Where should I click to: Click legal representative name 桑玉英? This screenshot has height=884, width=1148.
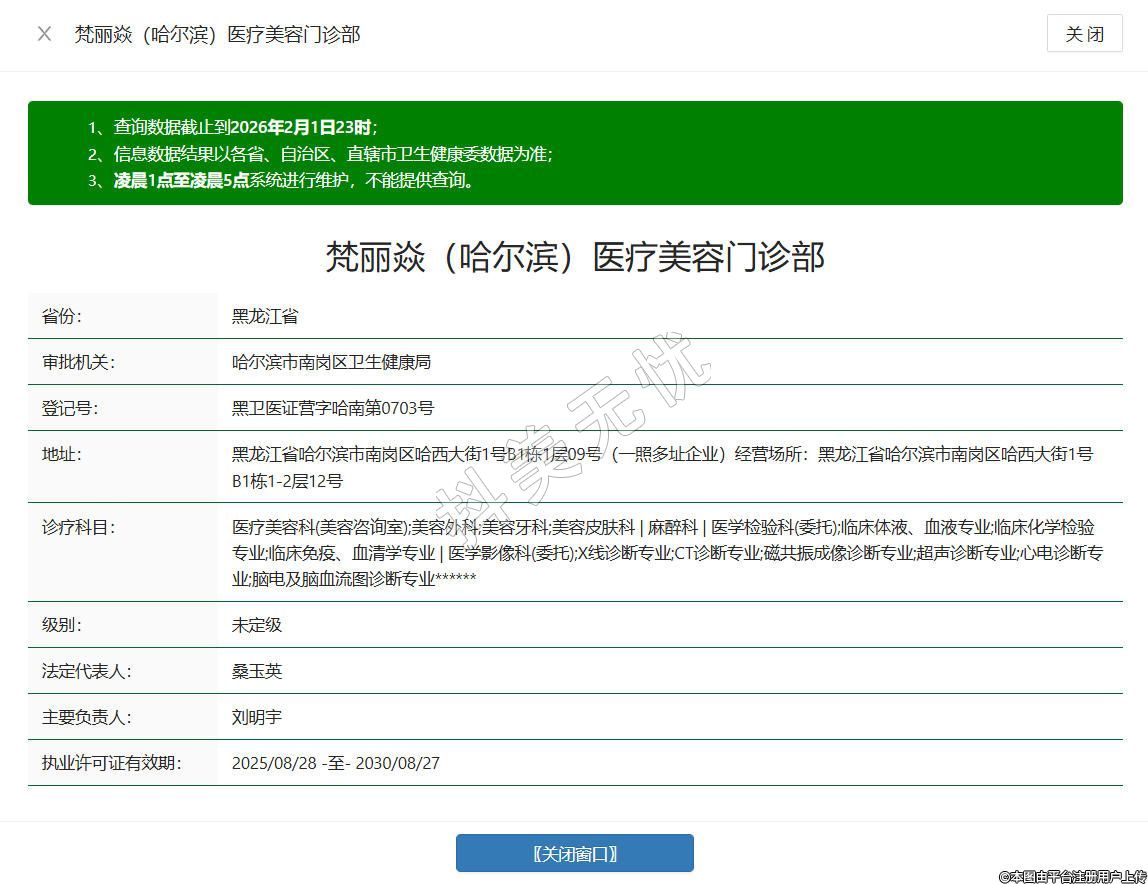pyautogui.click(x=257, y=671)
